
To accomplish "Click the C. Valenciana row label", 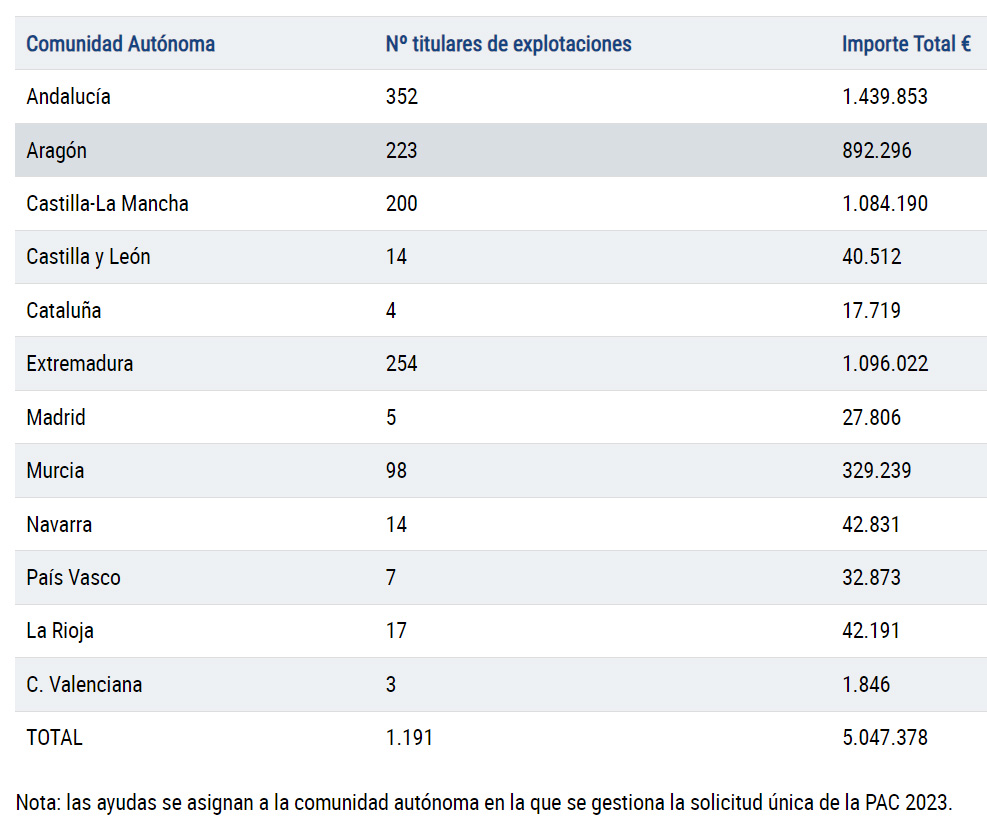I will [x=84, y=685].
